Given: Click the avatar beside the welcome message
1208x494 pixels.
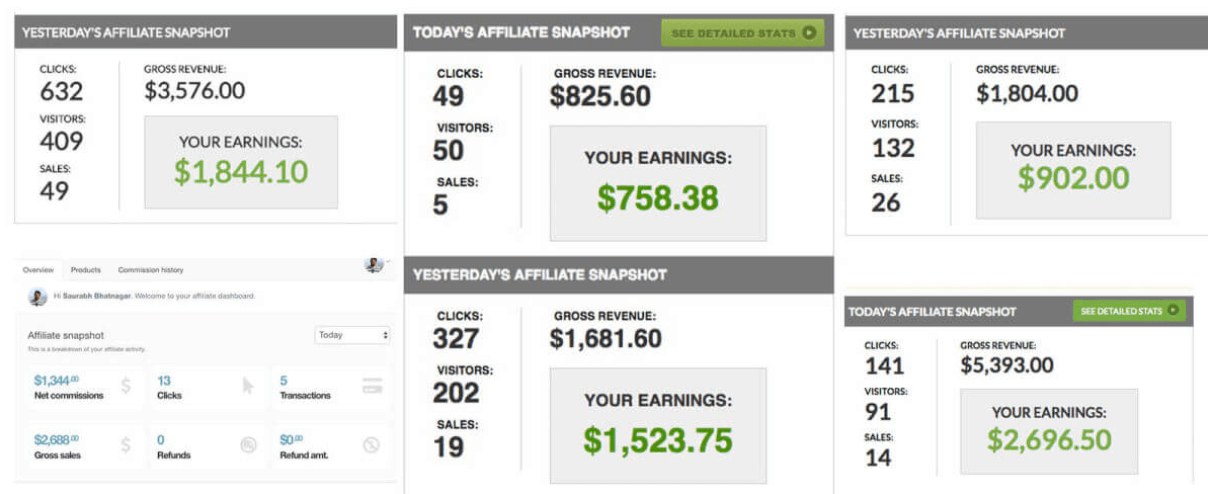Looking at the screenshot, I should coord(38,297).
